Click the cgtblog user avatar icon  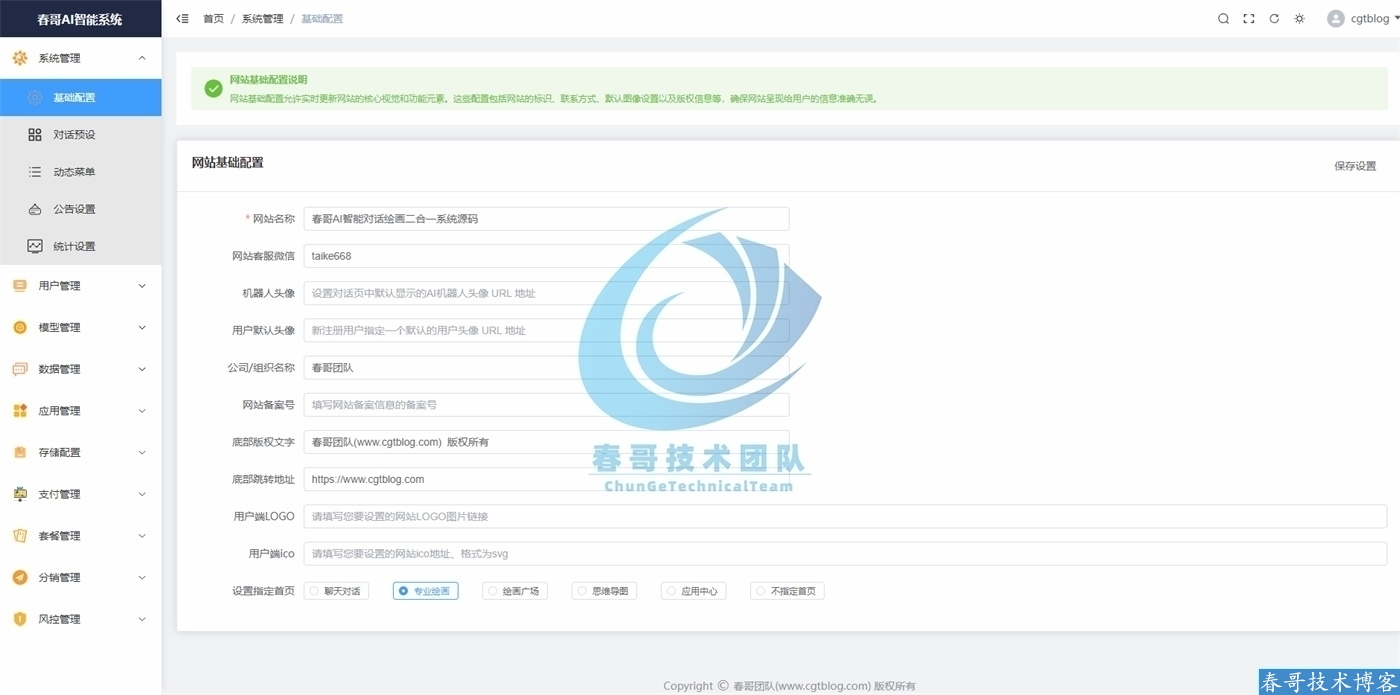(1335, 19)
